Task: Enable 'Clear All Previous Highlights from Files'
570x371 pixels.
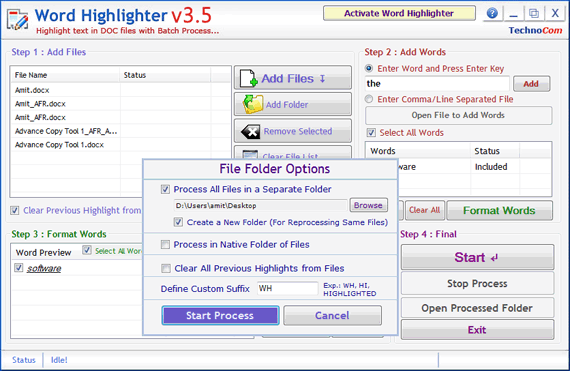Action: coord(166,269)
